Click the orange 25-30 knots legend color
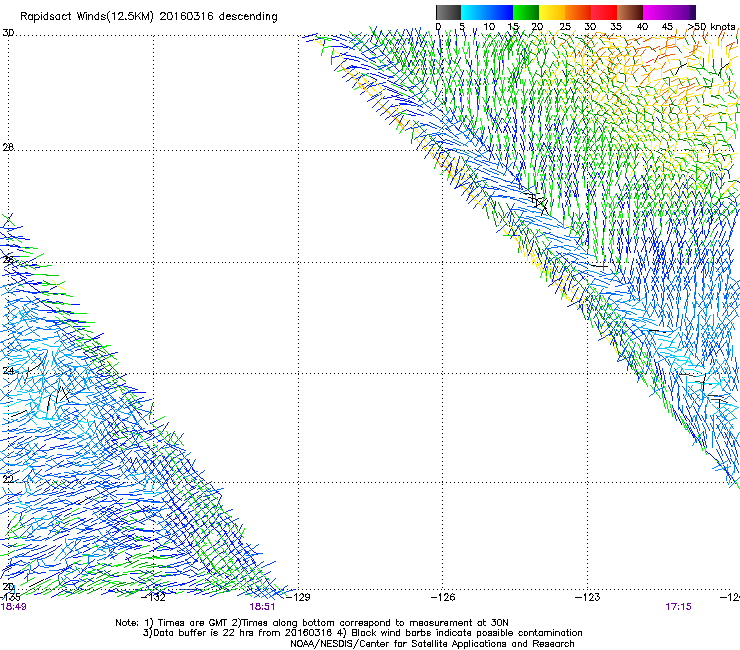Screen dimensions: 740x650 578,12
